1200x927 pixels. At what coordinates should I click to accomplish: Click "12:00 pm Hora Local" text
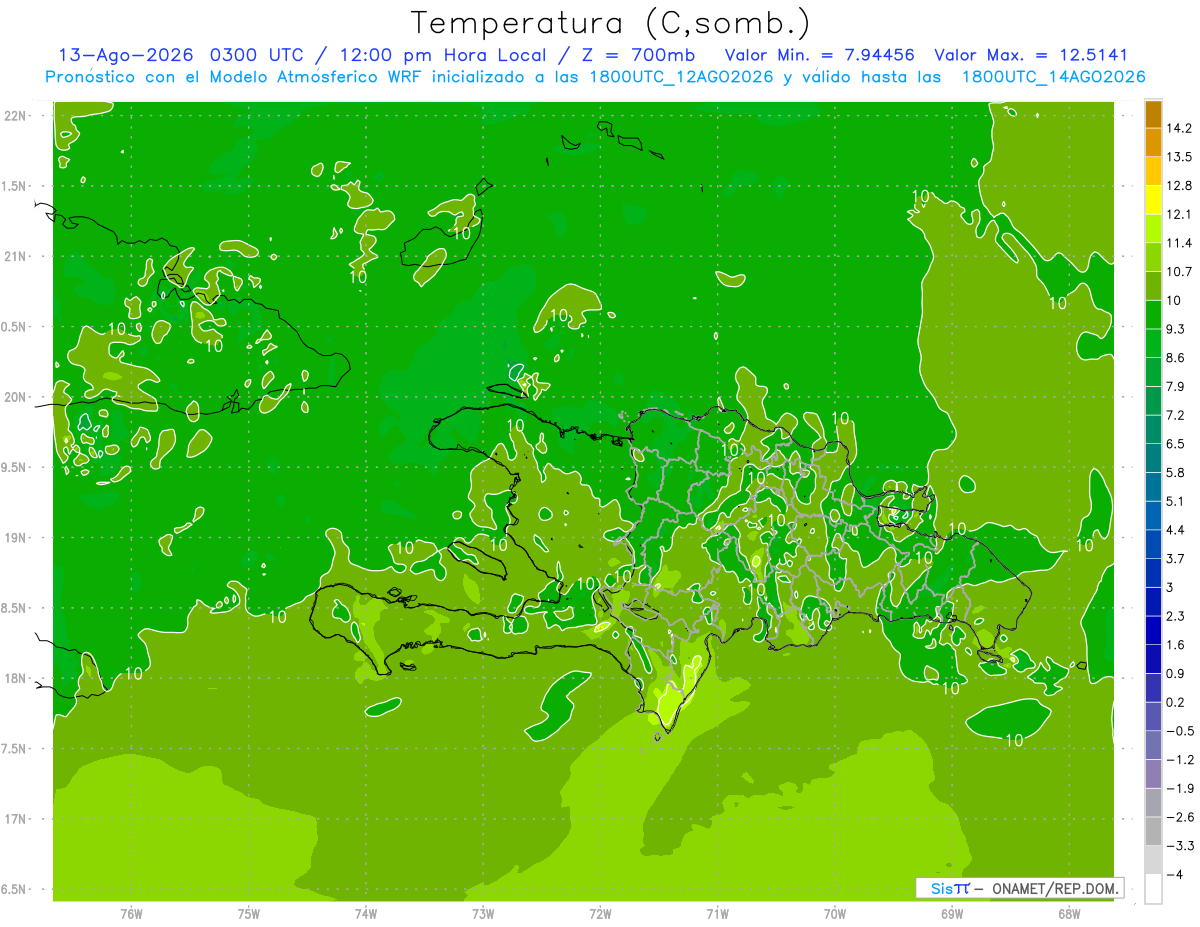pyautogui.click(x=442, y=55)
